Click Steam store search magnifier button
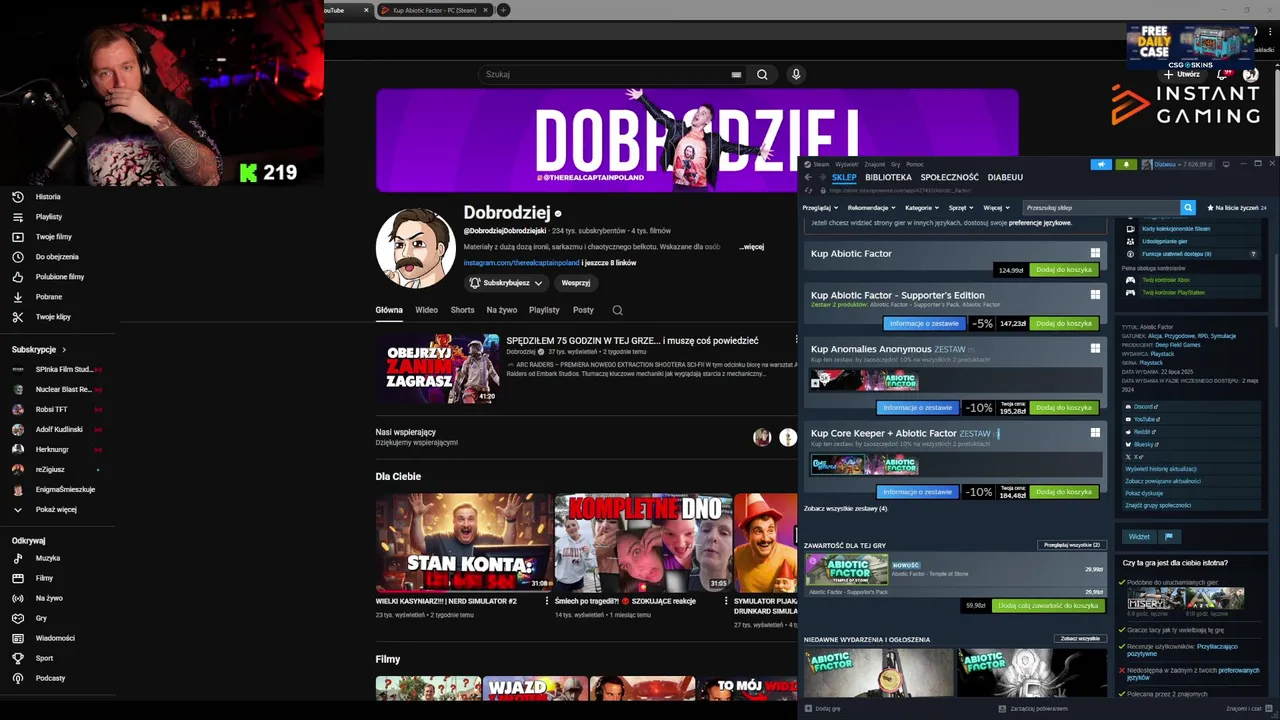 (x=1188, y=207)
